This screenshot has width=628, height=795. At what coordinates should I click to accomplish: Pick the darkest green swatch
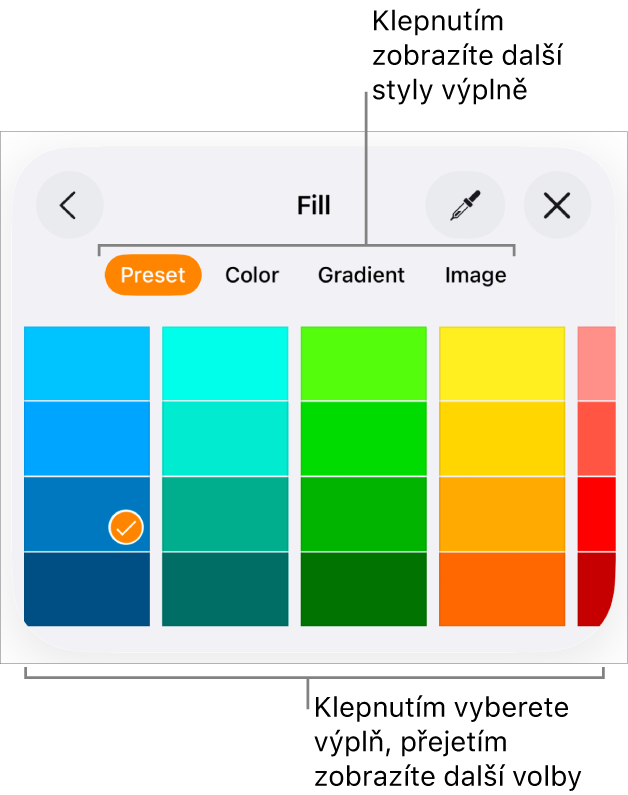pos(363,589)
